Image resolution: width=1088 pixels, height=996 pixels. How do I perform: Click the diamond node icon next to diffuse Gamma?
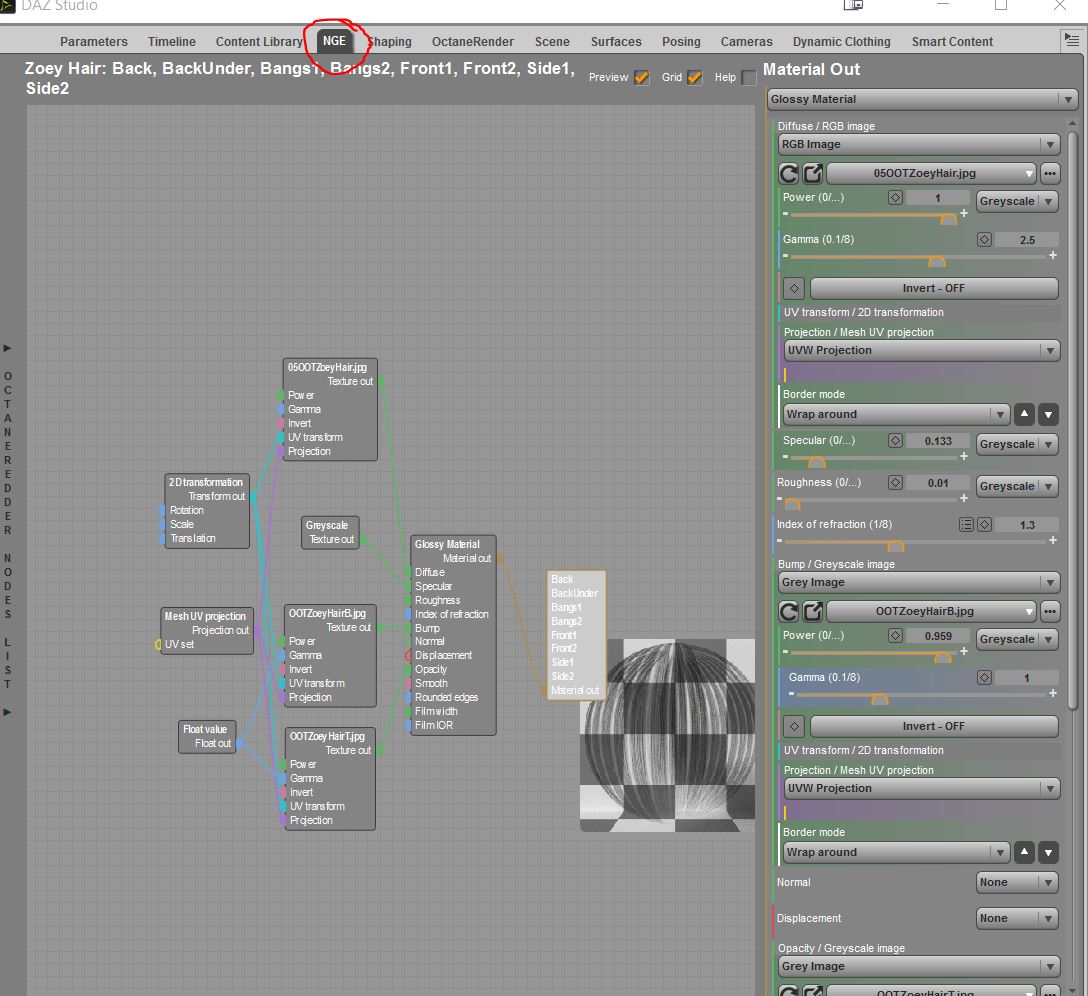pos(984,239)
